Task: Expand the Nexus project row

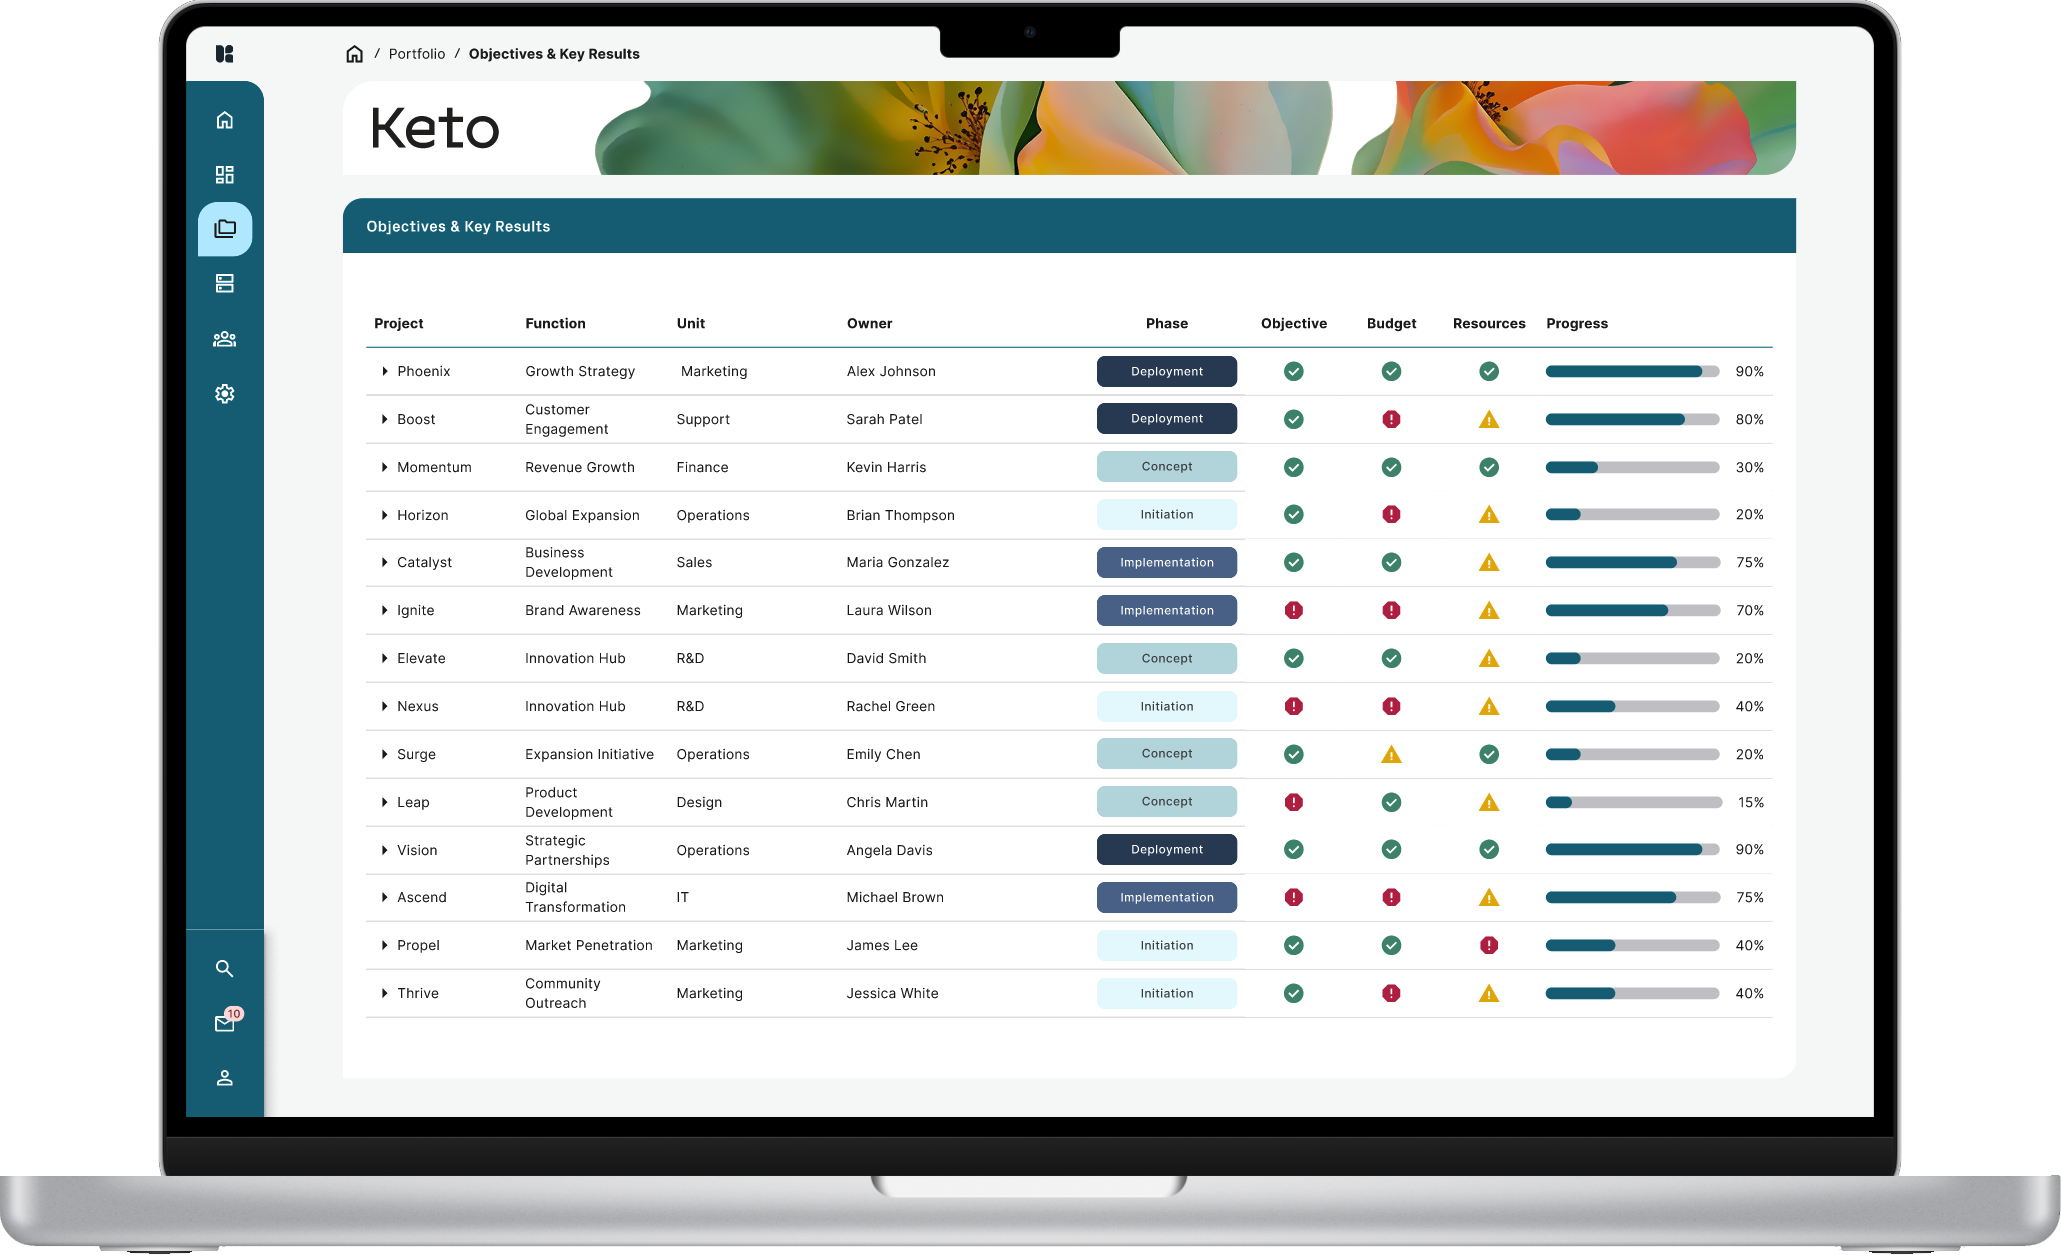Action: click(384, 706)
